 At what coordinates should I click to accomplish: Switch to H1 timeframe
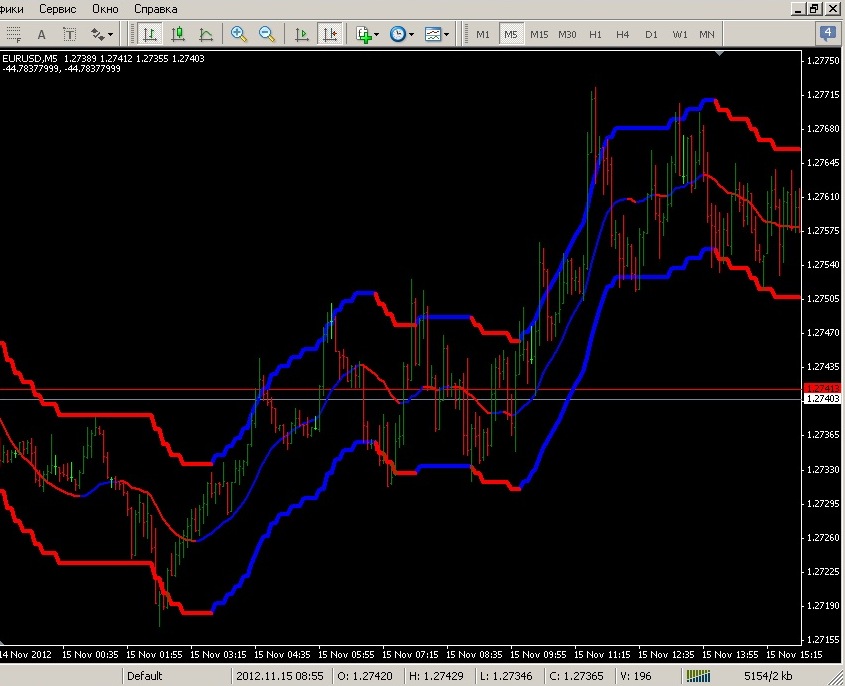(595, 34)
